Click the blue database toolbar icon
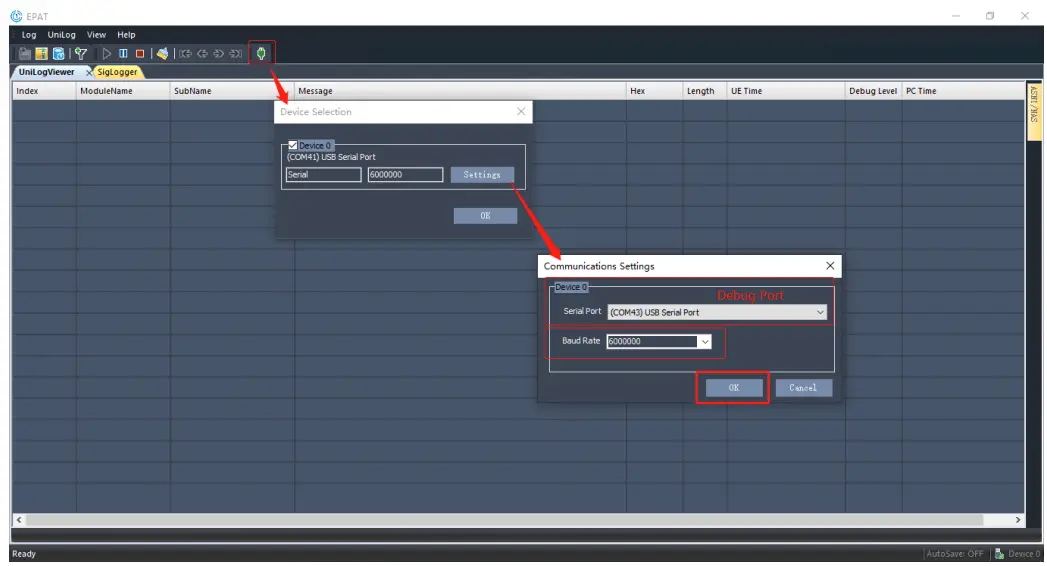The width and height of the screenshot is (1047, 566). (x=59, y=53)
